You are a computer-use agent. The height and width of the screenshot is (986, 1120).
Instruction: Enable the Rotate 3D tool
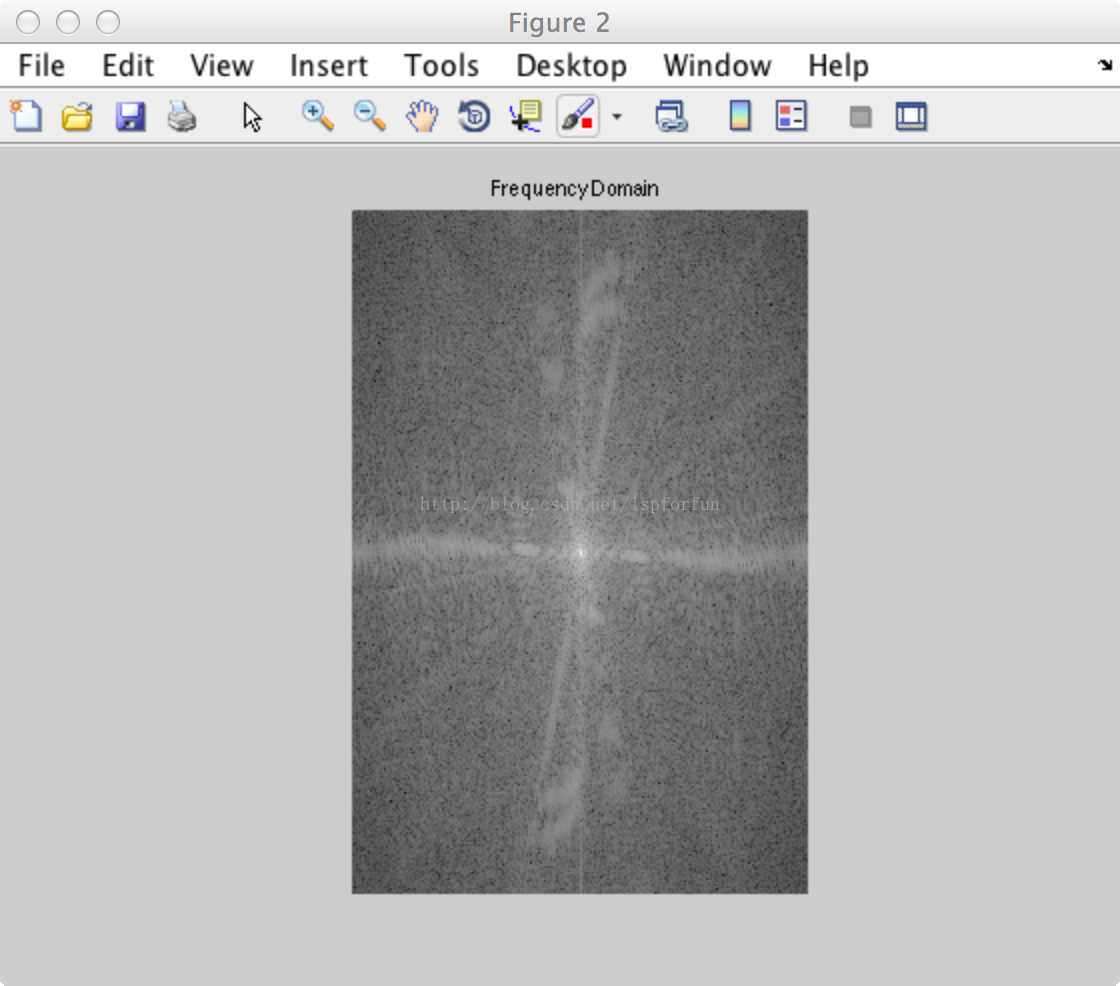tap(474, 116)
